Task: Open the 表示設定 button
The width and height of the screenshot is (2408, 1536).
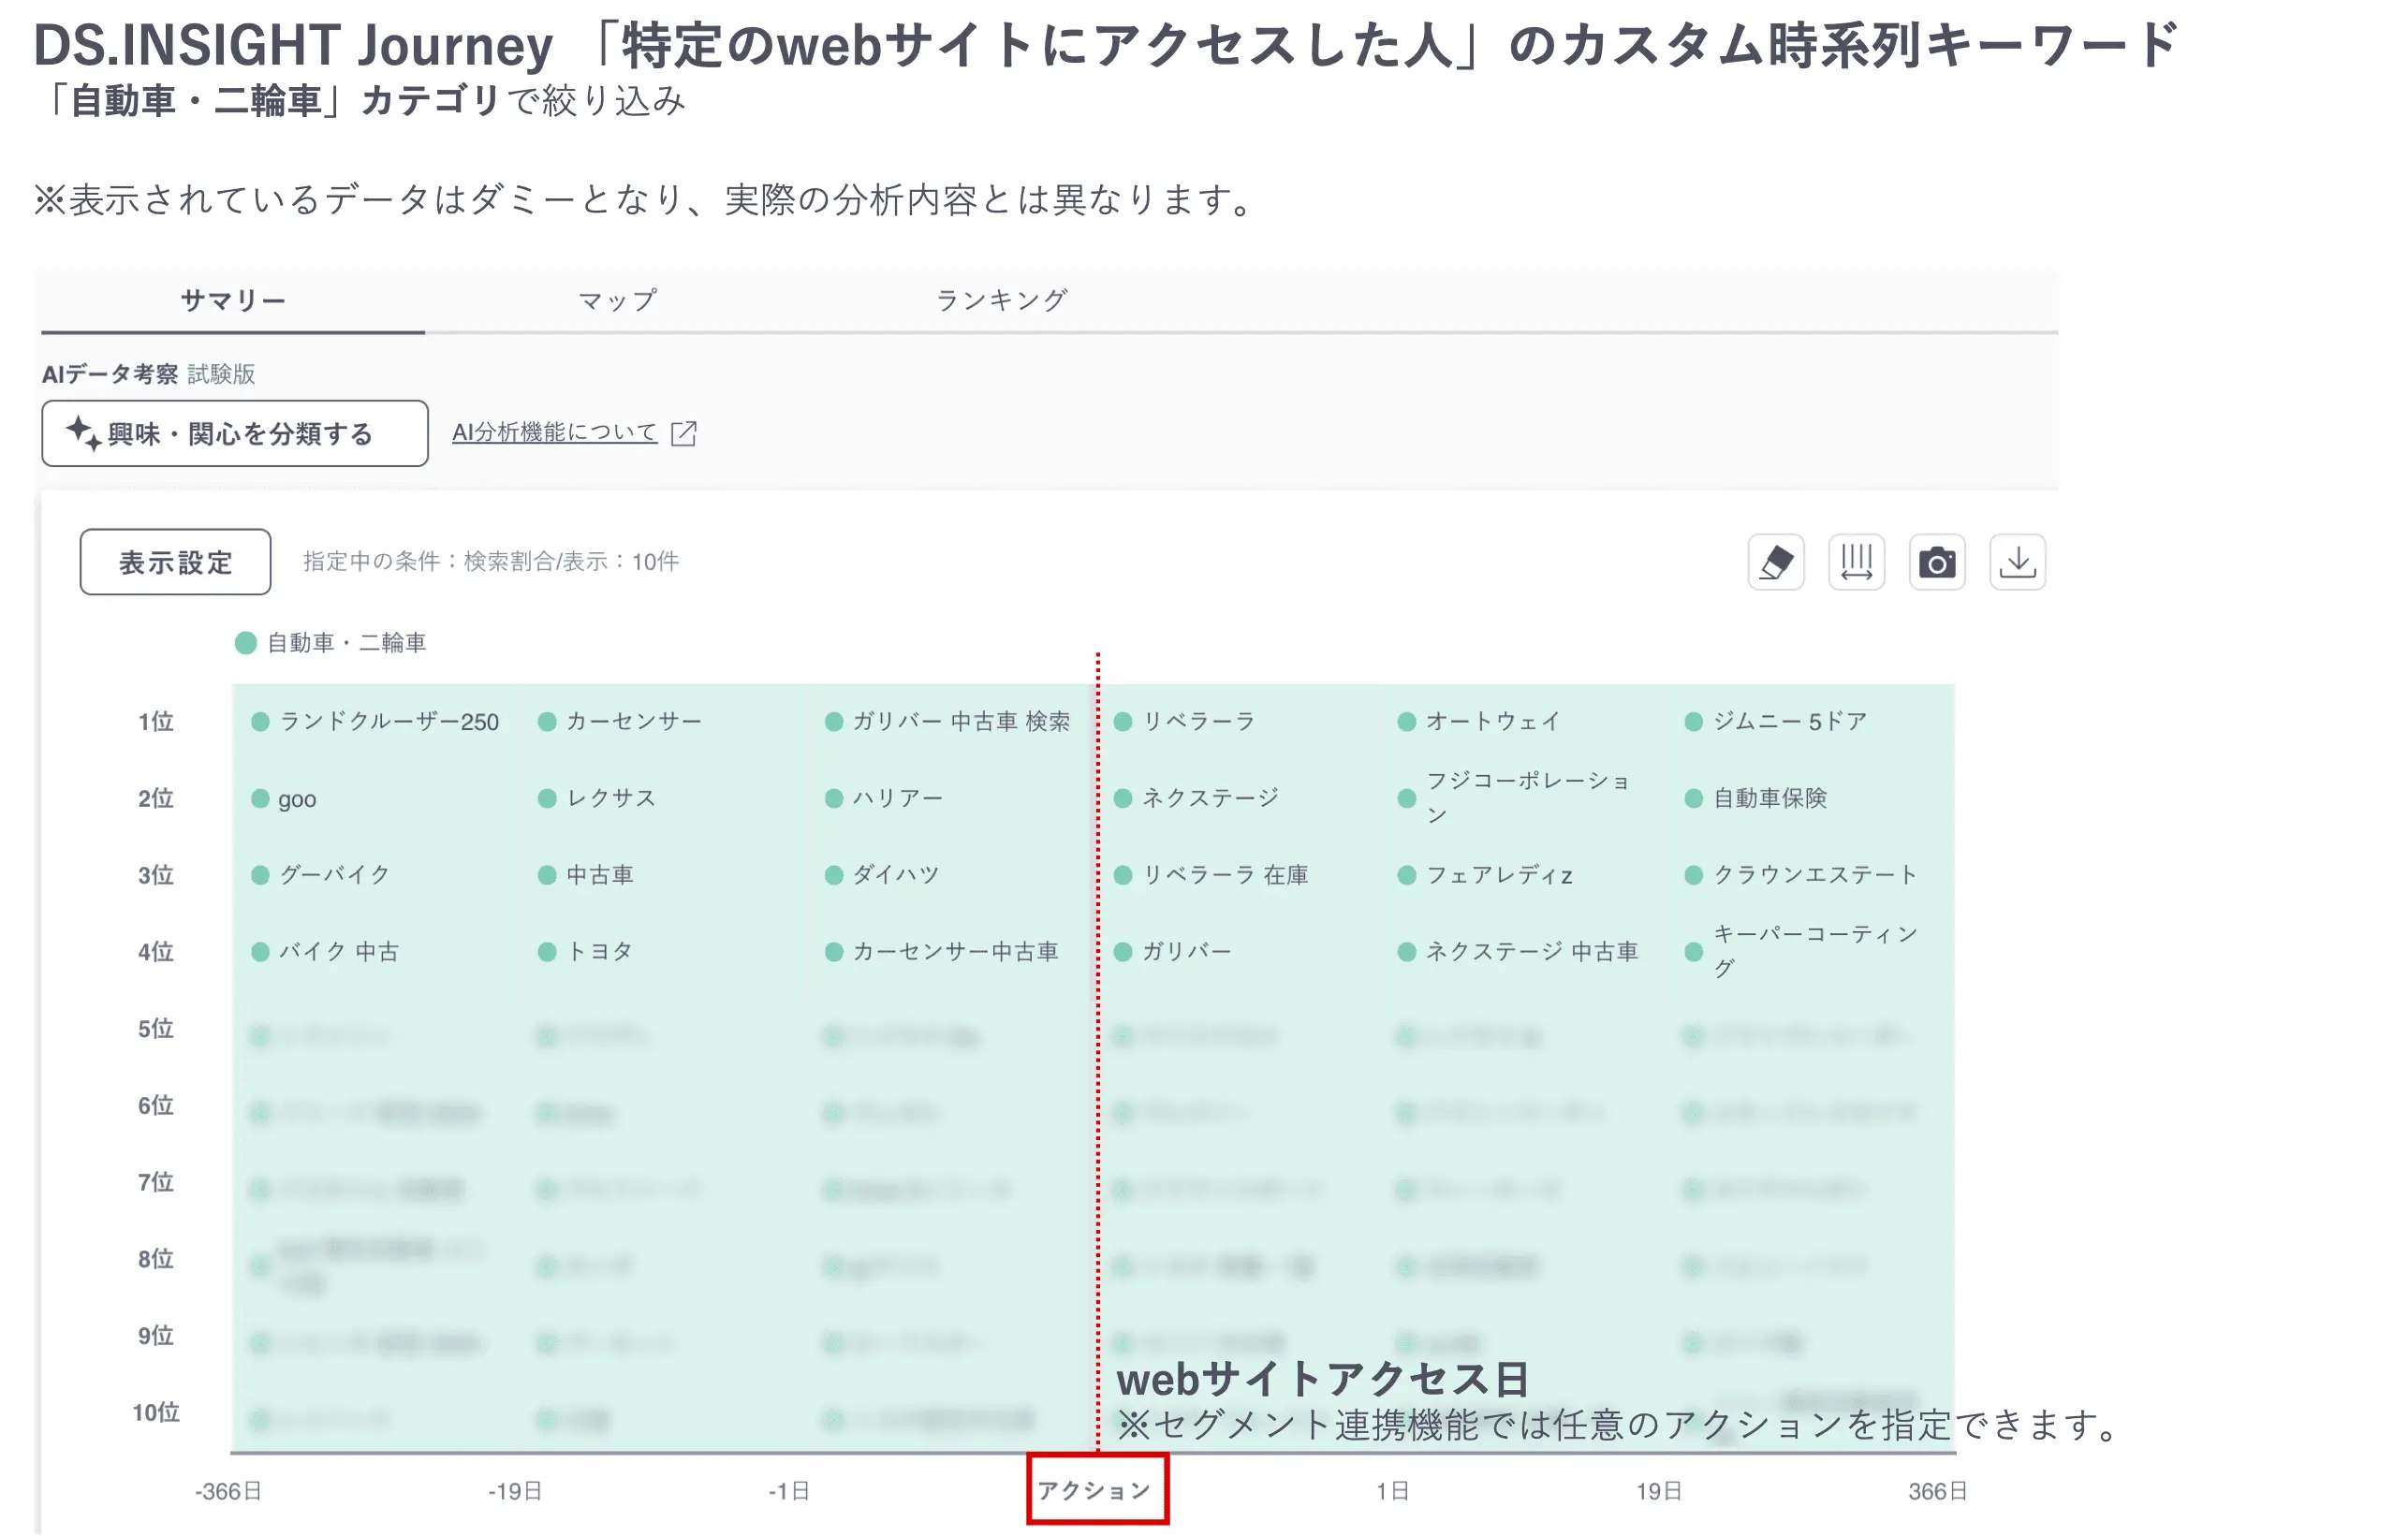Action: 175,562
